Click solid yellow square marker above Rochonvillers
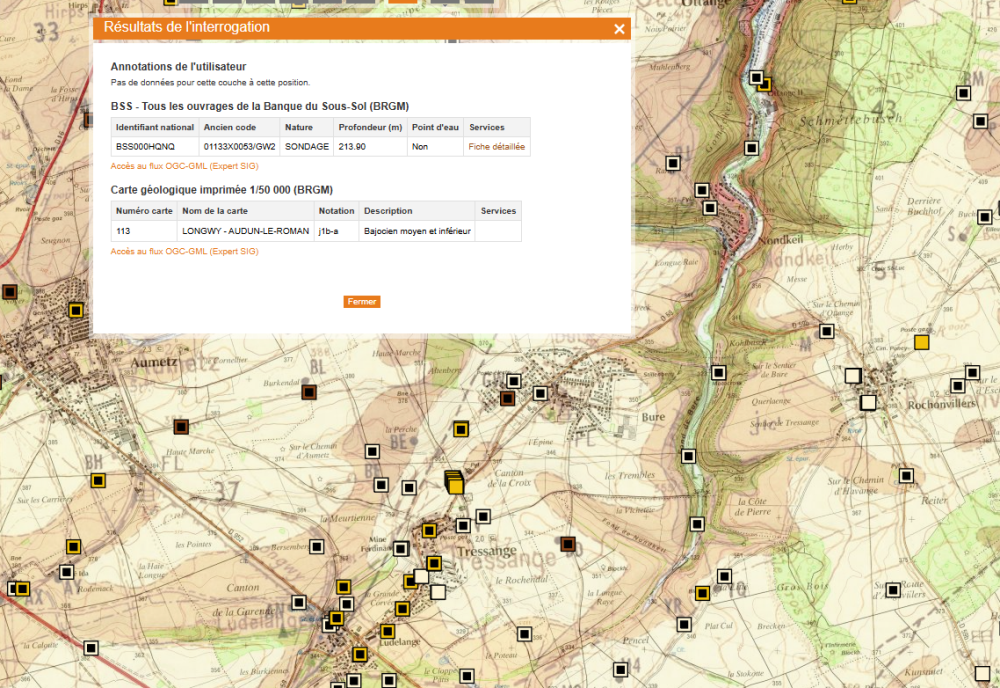This screenshot has height=688, width=1000. point(922,342)
